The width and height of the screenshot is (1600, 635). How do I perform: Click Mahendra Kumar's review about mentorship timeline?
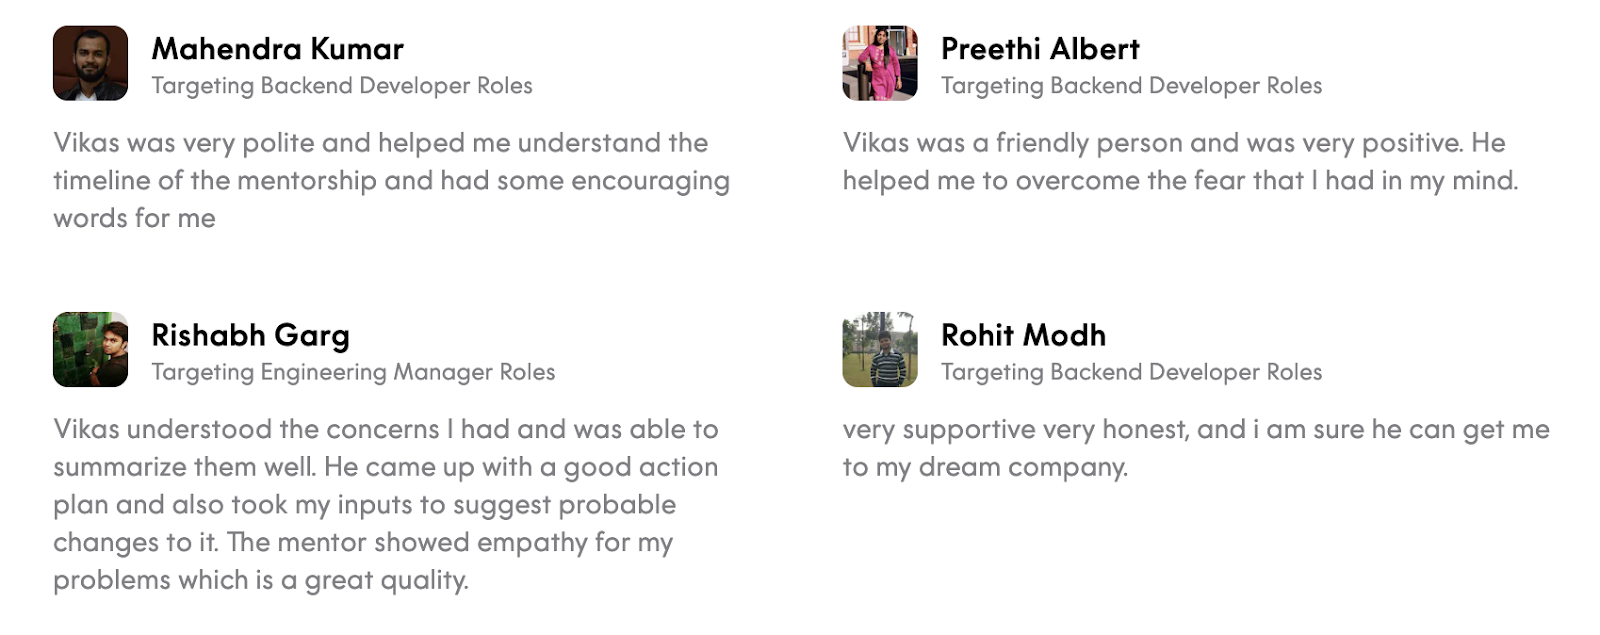(391, 180)
